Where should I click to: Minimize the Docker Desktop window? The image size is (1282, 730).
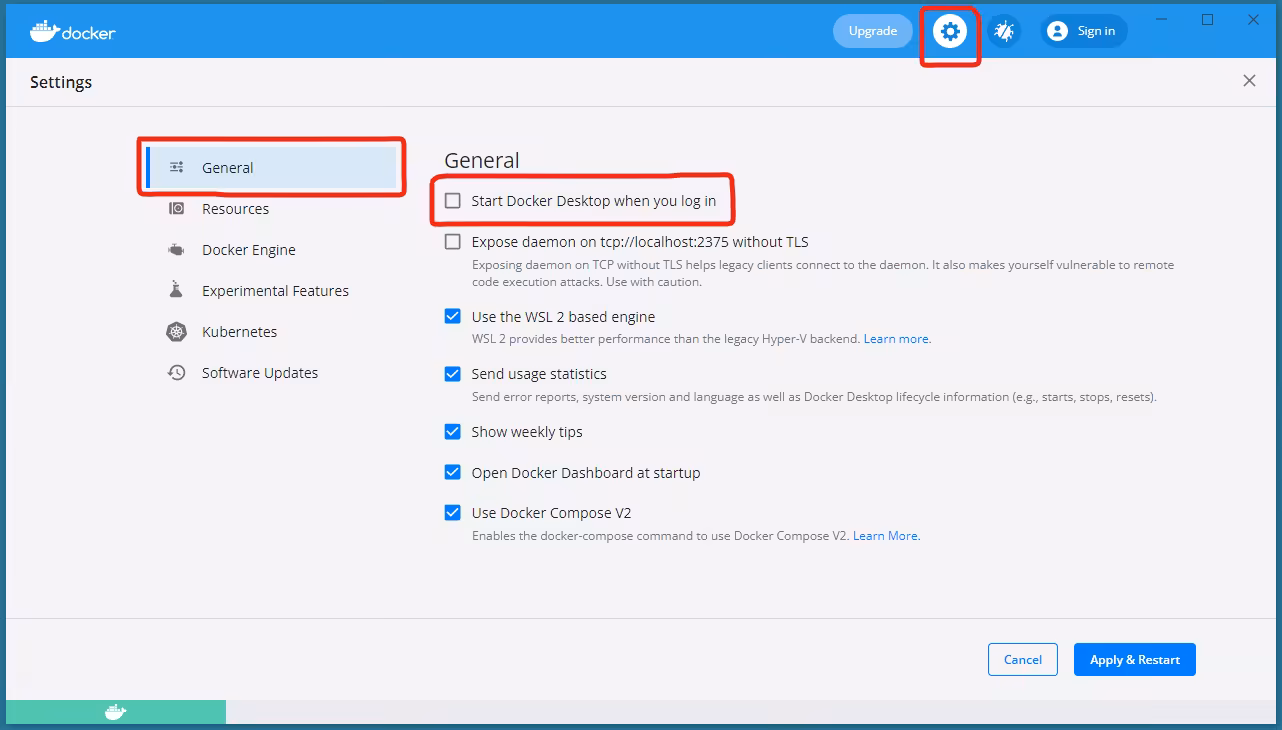[1162, 20]
